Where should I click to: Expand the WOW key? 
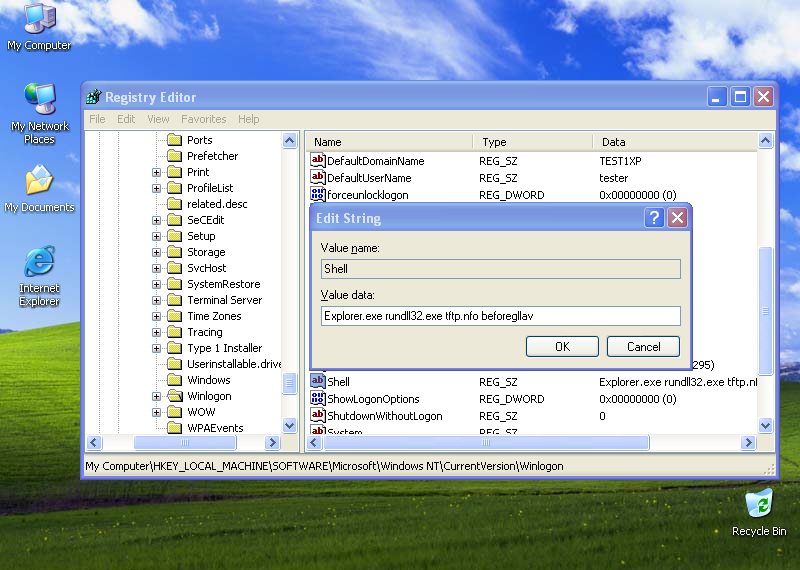click(x=157, y=412)
